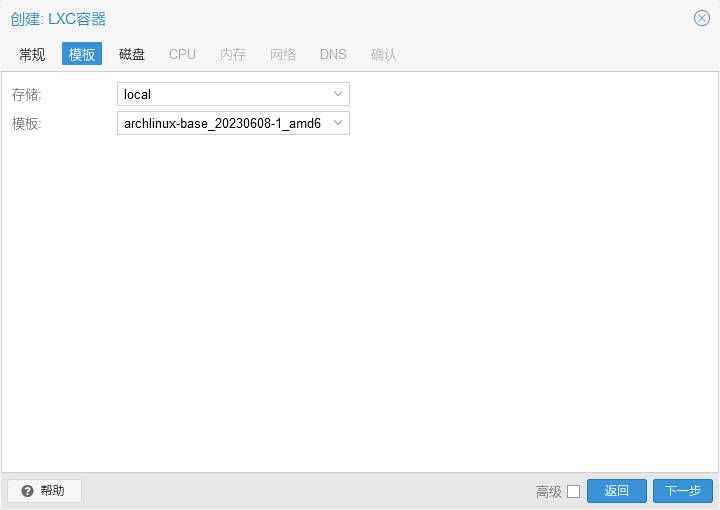Proceed with the 下一步 button

point(682,491)
